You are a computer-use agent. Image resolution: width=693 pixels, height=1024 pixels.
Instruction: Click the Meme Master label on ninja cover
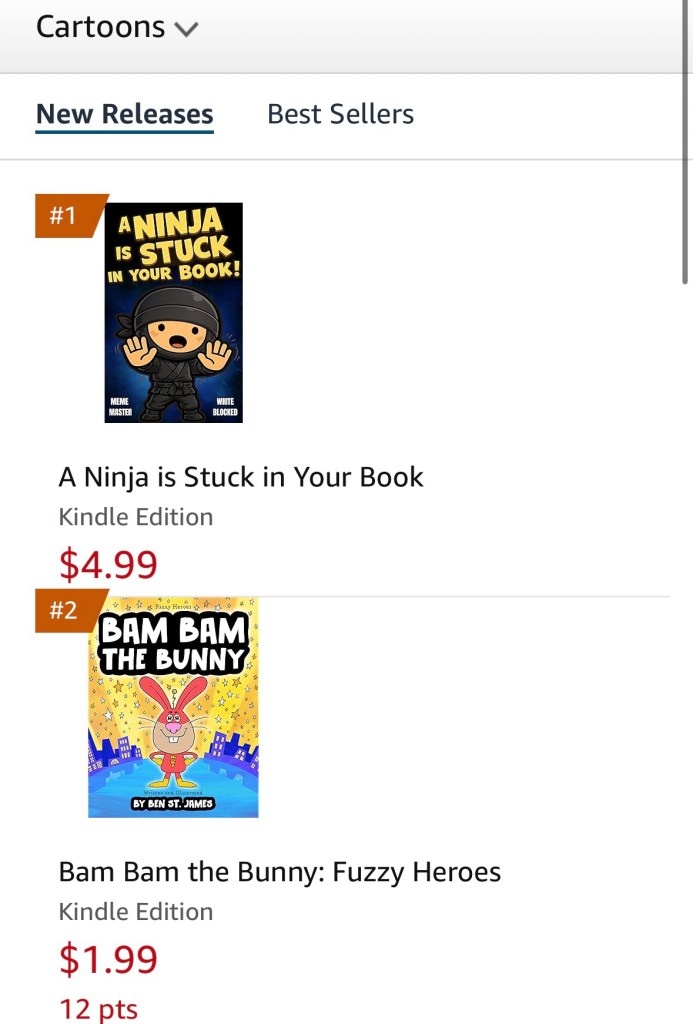pos(120,407)
